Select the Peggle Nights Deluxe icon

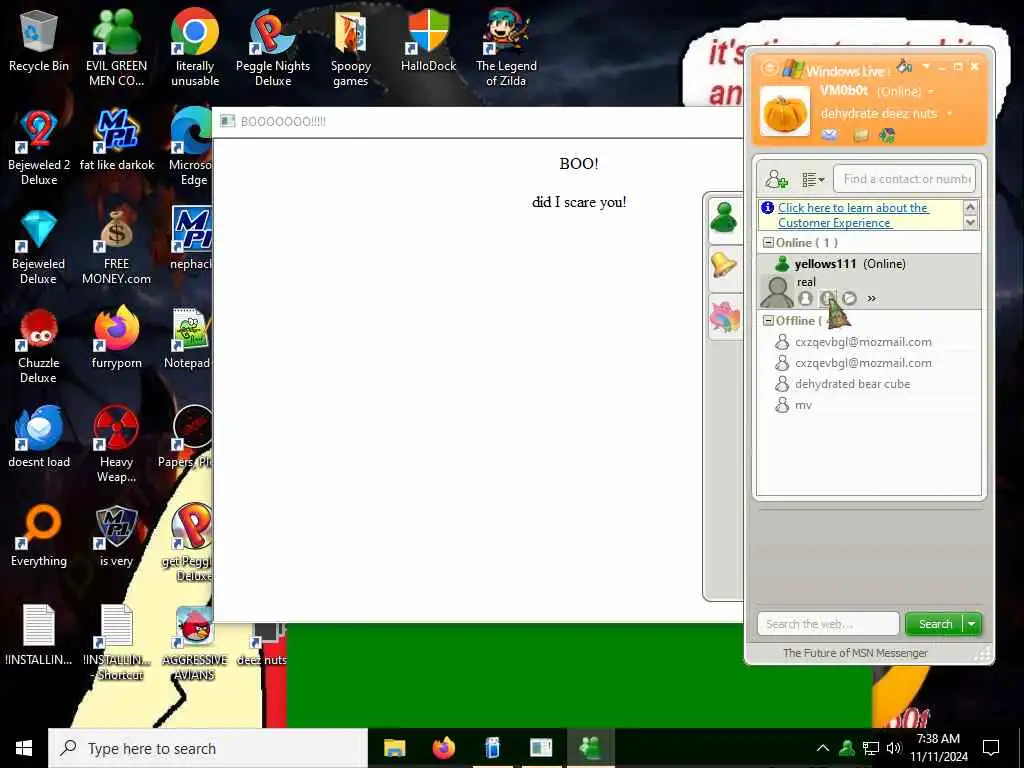(x=273, y=48)
